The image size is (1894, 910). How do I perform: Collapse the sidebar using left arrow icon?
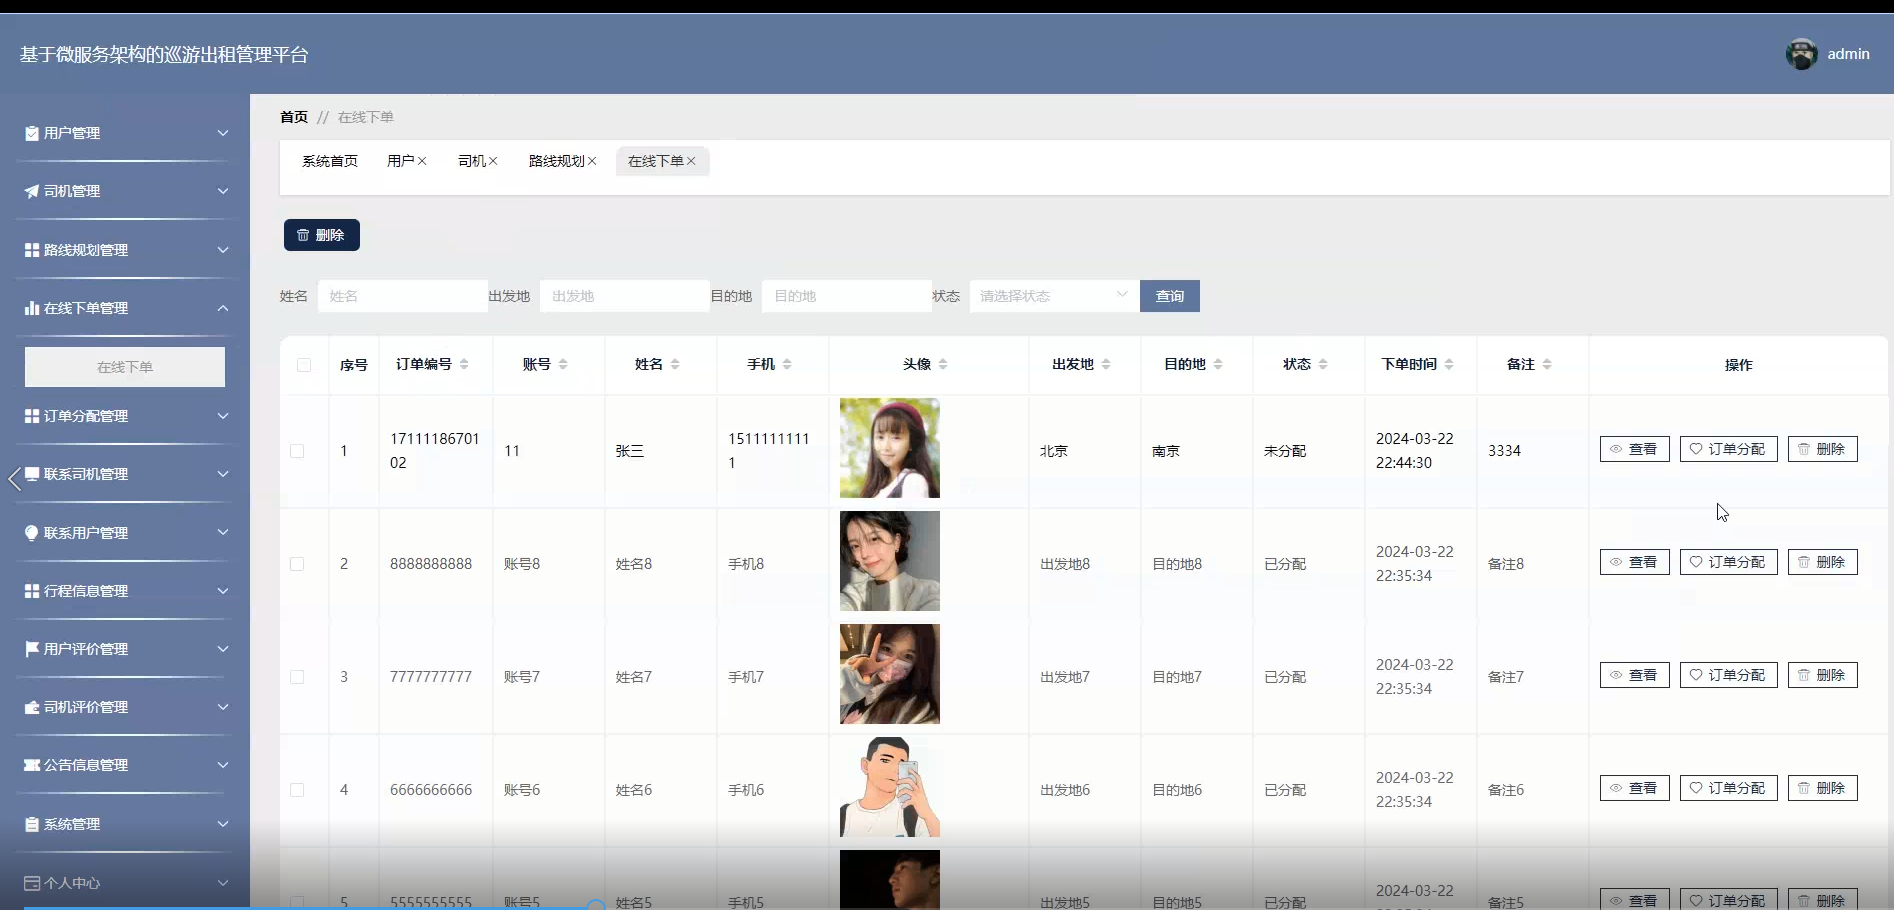pos(14,479)
